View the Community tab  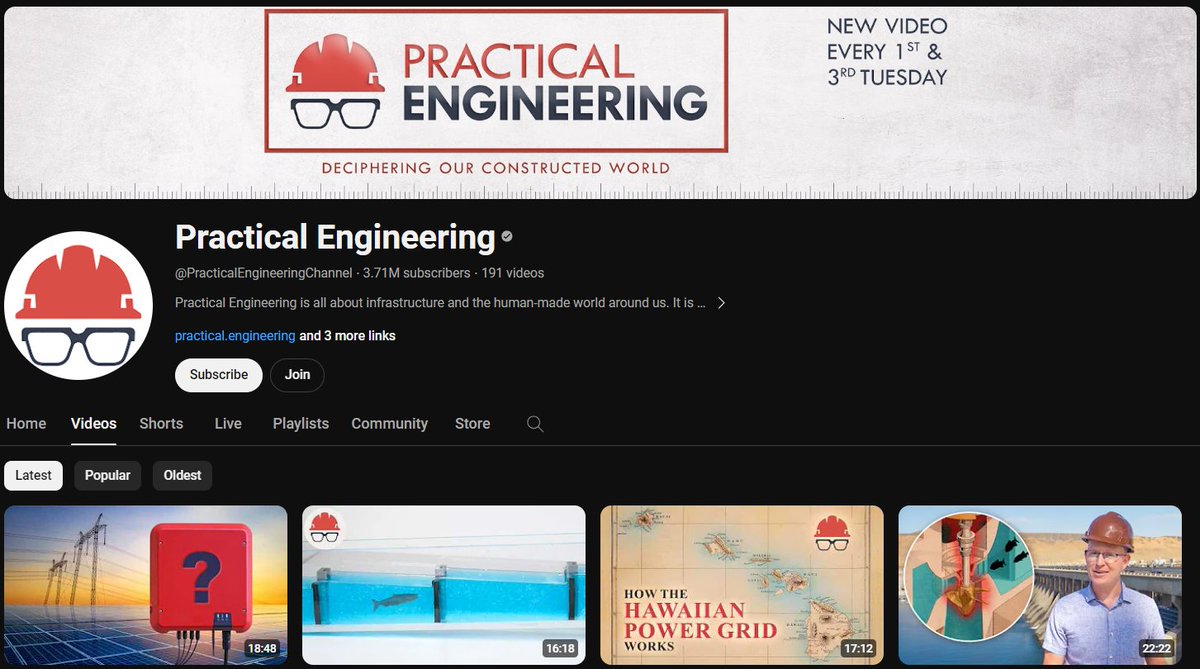click(x=390, y=424)
